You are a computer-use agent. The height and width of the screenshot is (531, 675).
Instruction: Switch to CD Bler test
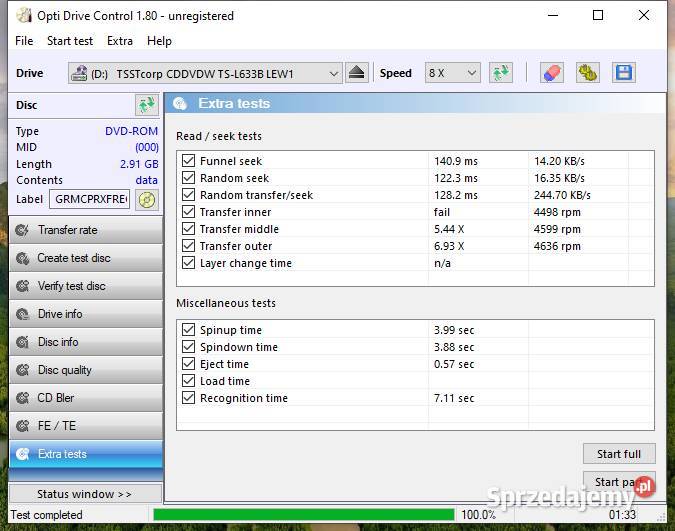click(x=86, y=398)
